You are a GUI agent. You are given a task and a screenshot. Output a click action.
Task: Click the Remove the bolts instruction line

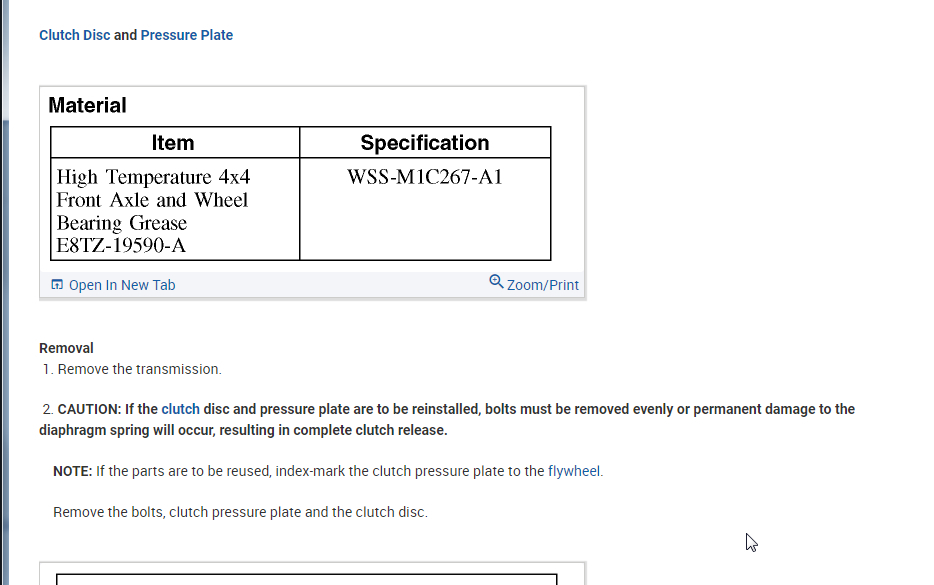click(240, 512)
